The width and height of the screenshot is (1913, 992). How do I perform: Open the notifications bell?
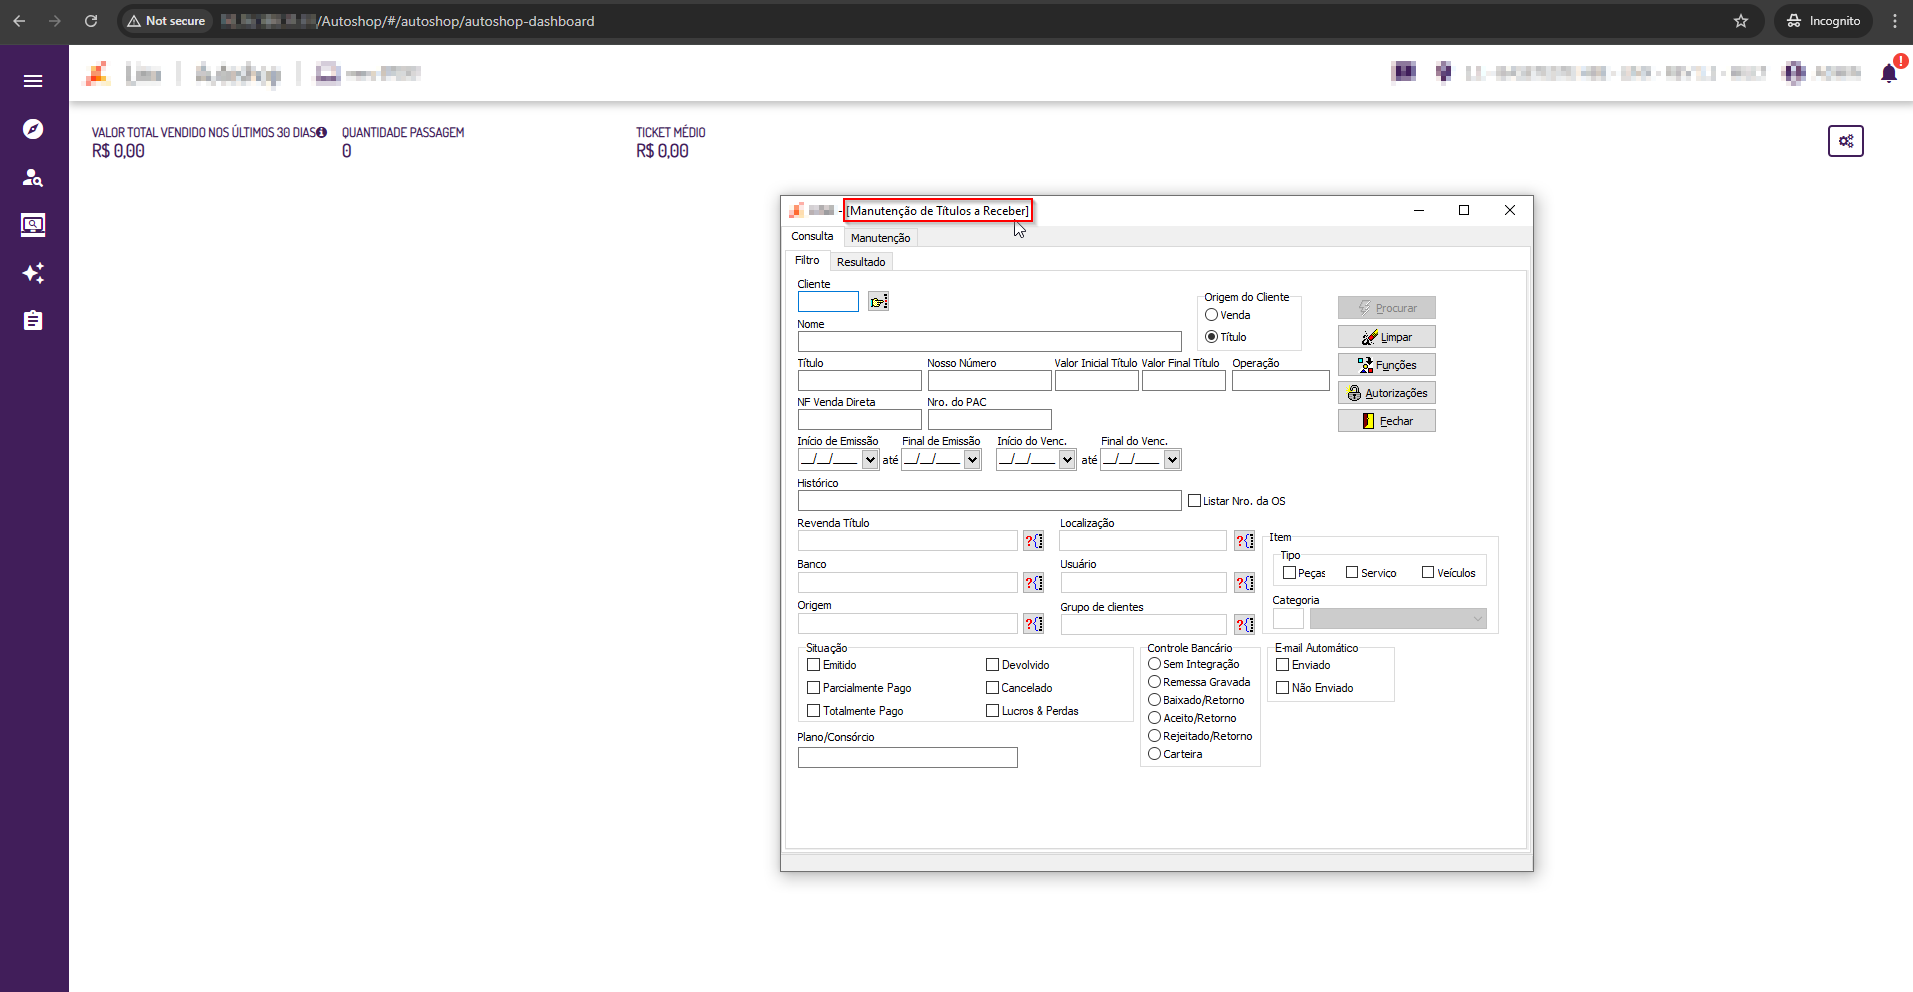point(1888,73)
